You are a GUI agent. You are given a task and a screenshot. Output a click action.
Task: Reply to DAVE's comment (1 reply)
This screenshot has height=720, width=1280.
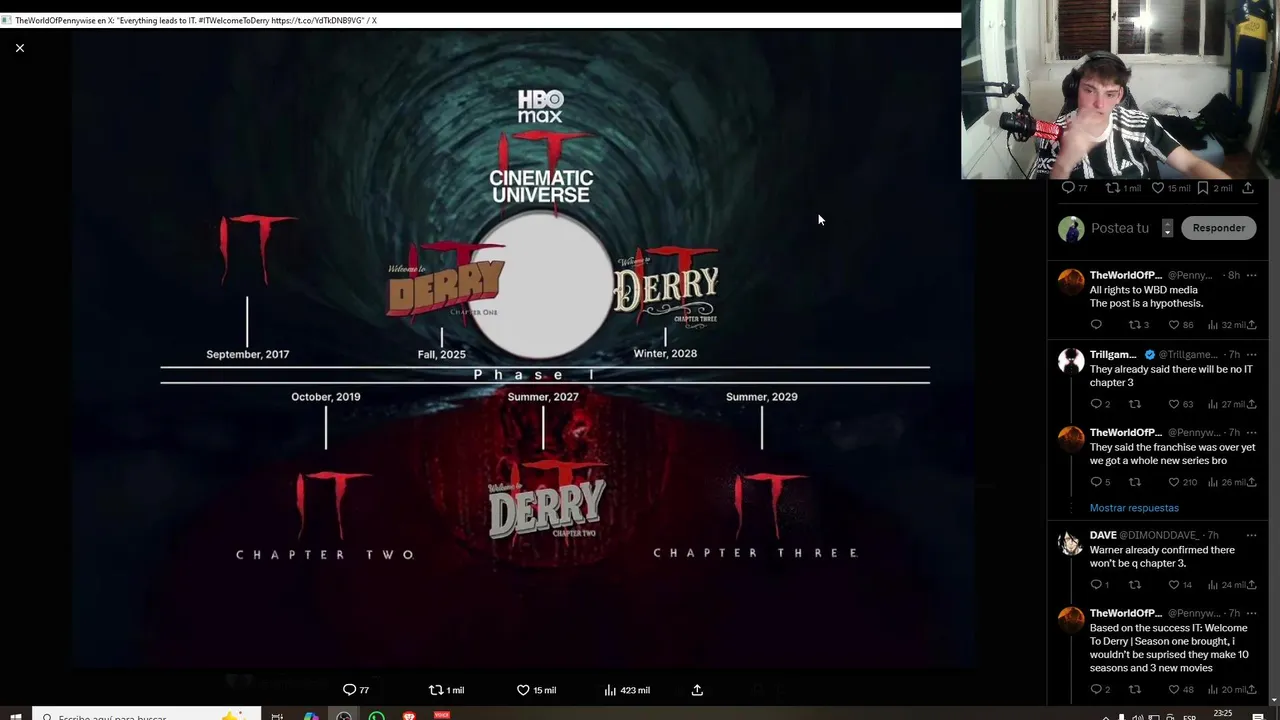coord(1100,585)
